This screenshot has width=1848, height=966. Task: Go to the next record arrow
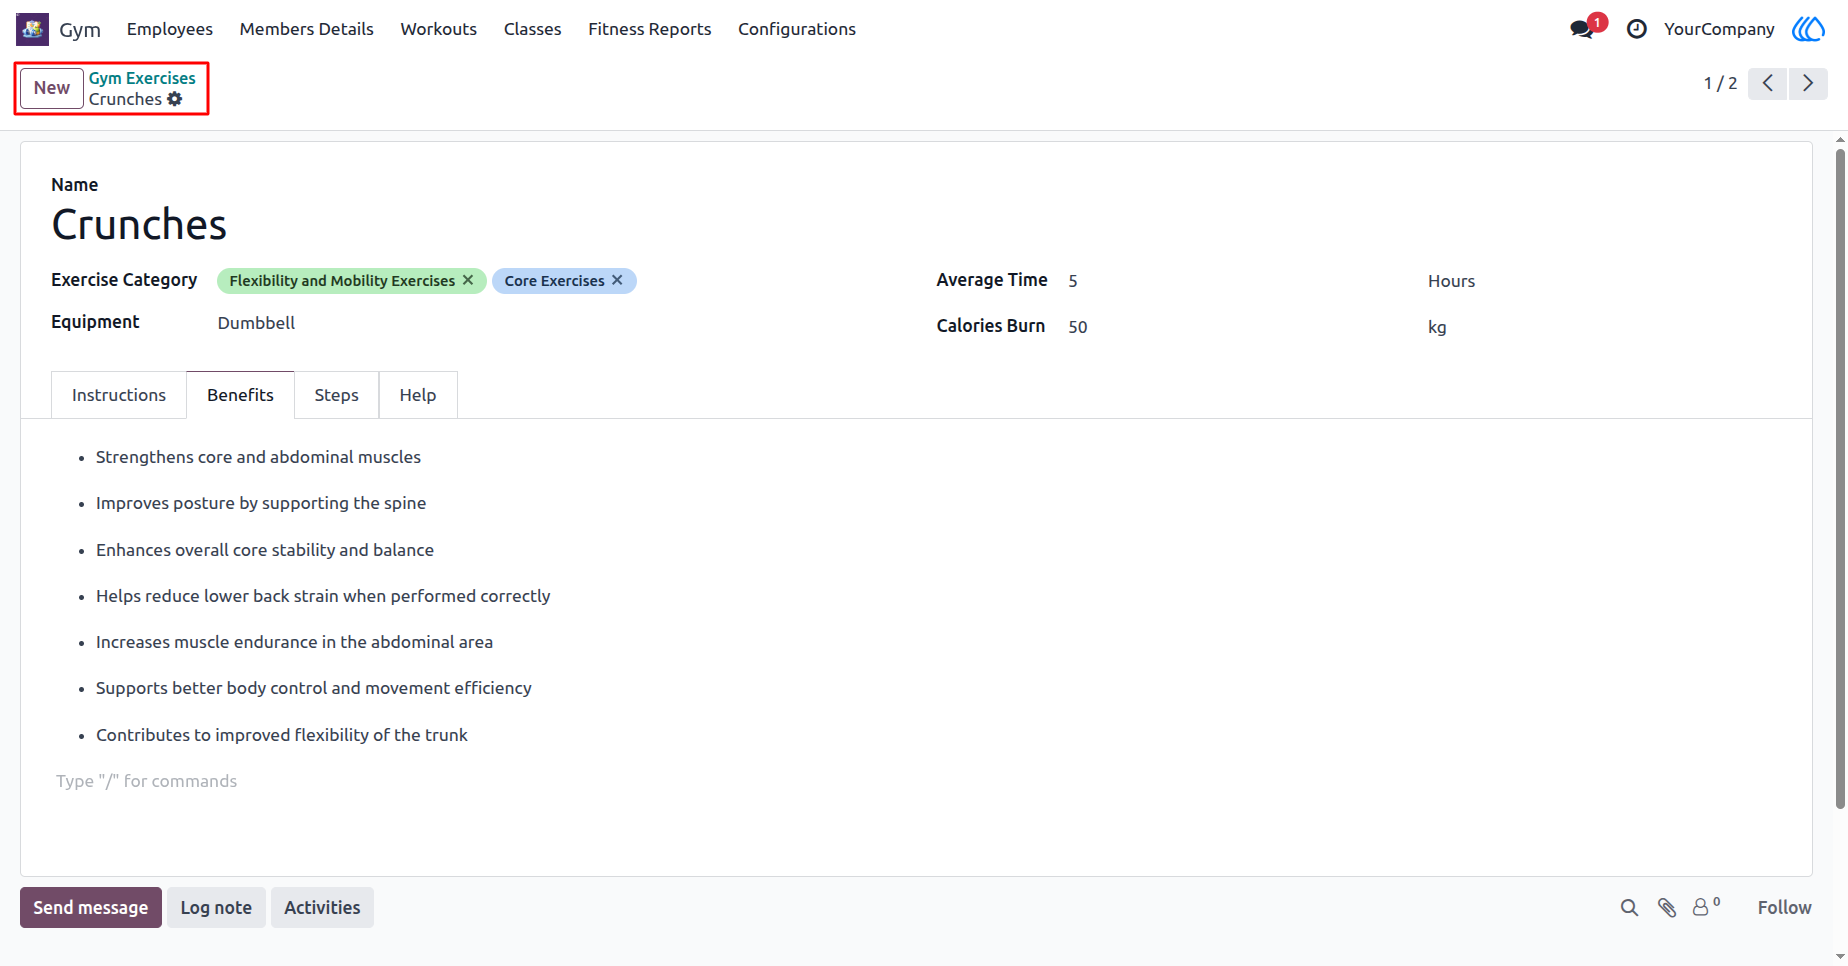coord(1808,83)
